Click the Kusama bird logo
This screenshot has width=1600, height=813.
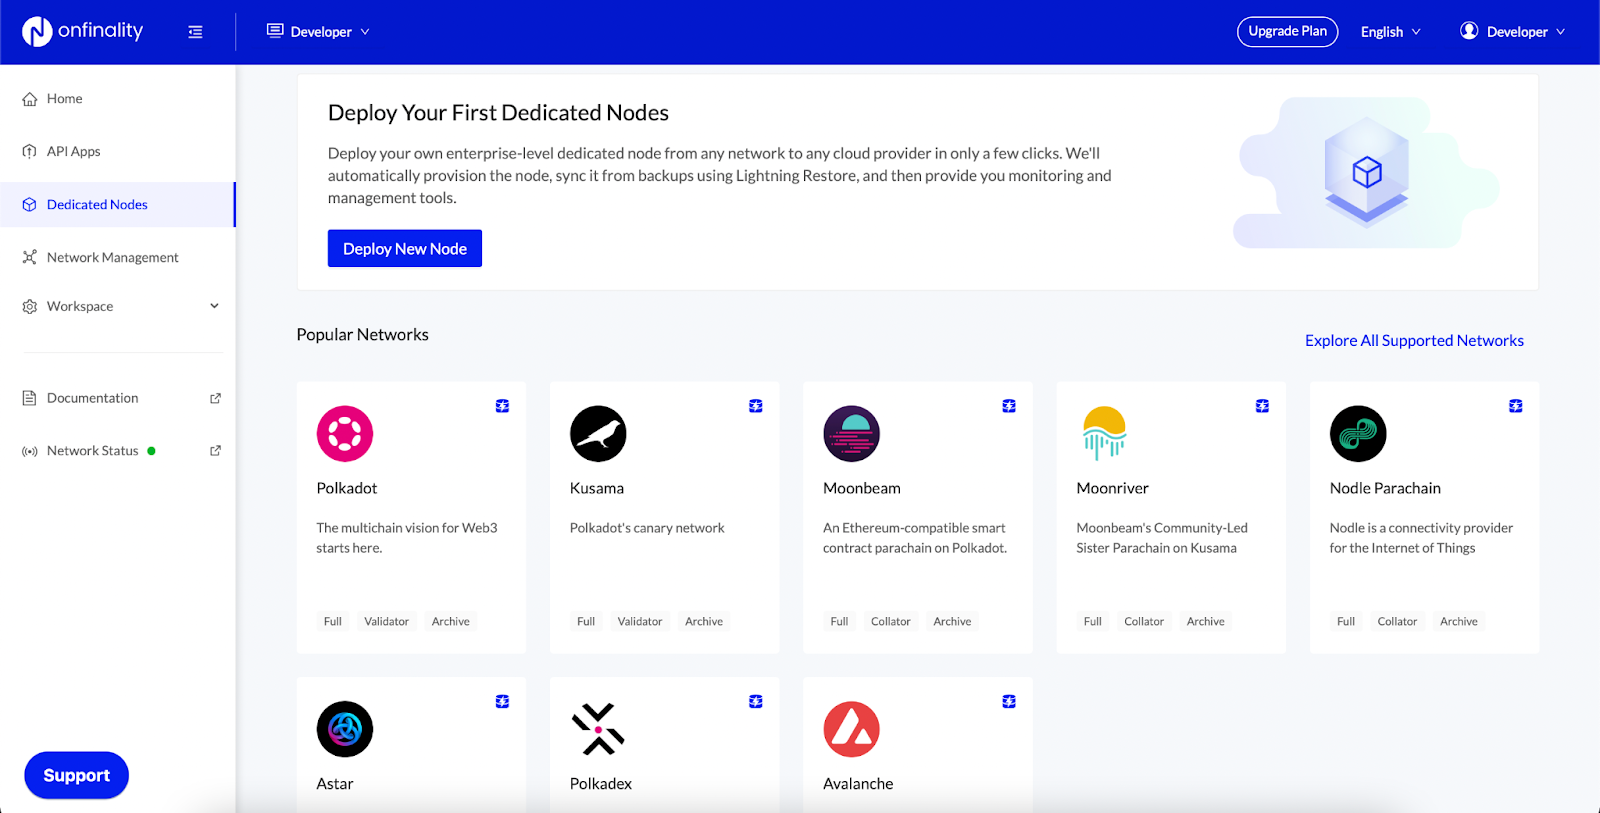click(598, 434)
